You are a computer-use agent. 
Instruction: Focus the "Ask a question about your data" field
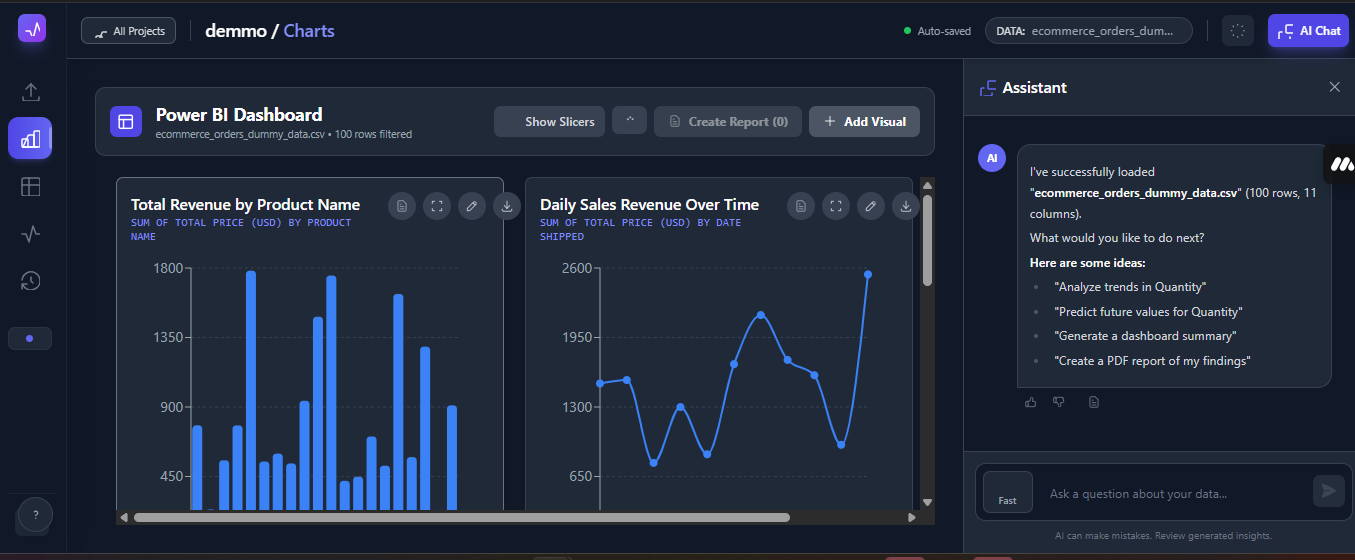[x=1175, y=493]
